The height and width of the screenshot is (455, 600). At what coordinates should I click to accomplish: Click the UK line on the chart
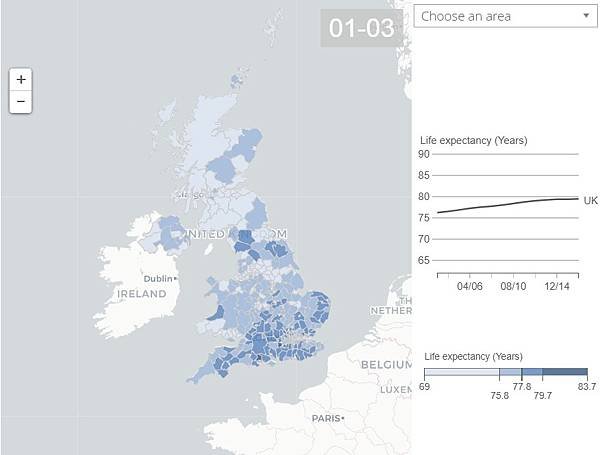click(508, 205)
